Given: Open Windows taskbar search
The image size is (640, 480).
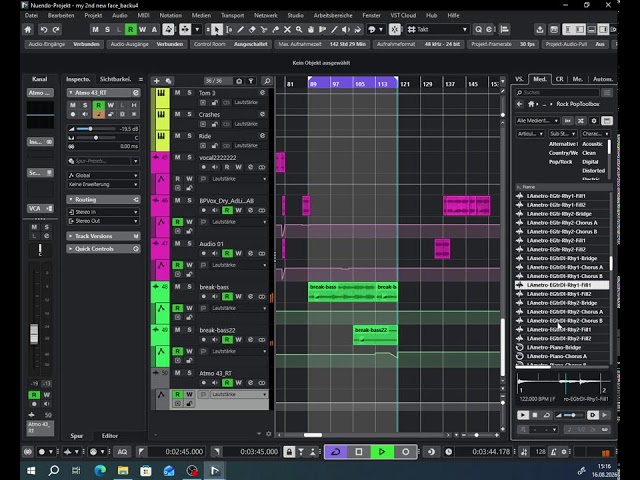Looking at the screenshot, I should 54,471.
